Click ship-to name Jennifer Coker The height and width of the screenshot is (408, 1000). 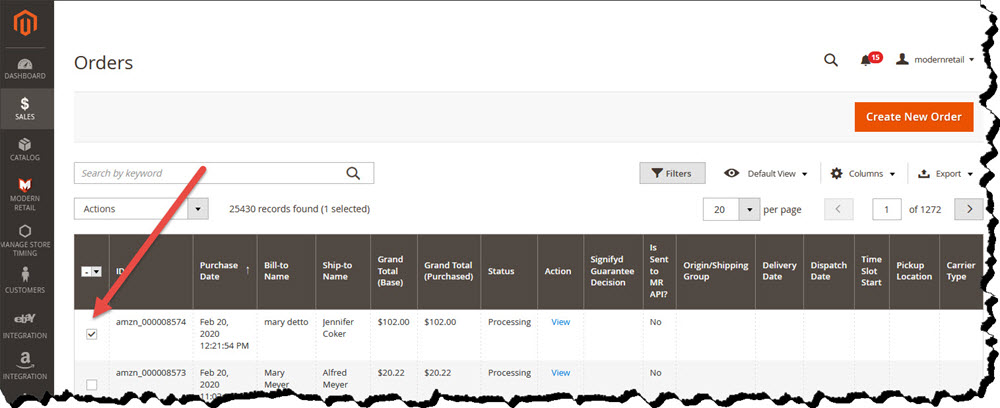(x=338, y=328)
